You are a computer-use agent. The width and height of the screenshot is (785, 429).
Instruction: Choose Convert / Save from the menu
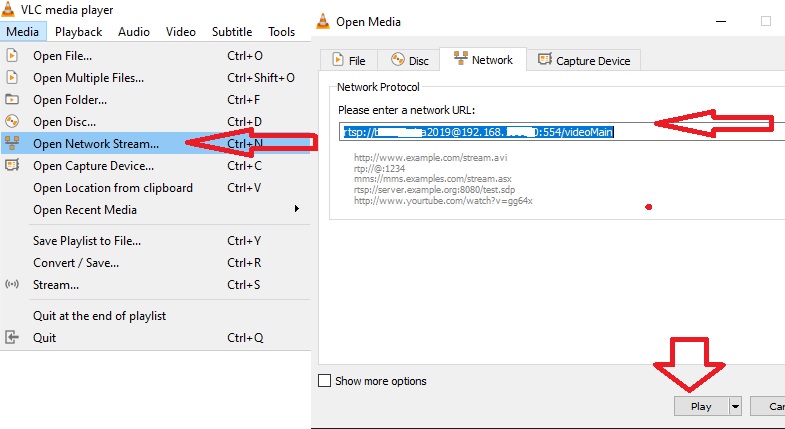[x=76, y=263]
